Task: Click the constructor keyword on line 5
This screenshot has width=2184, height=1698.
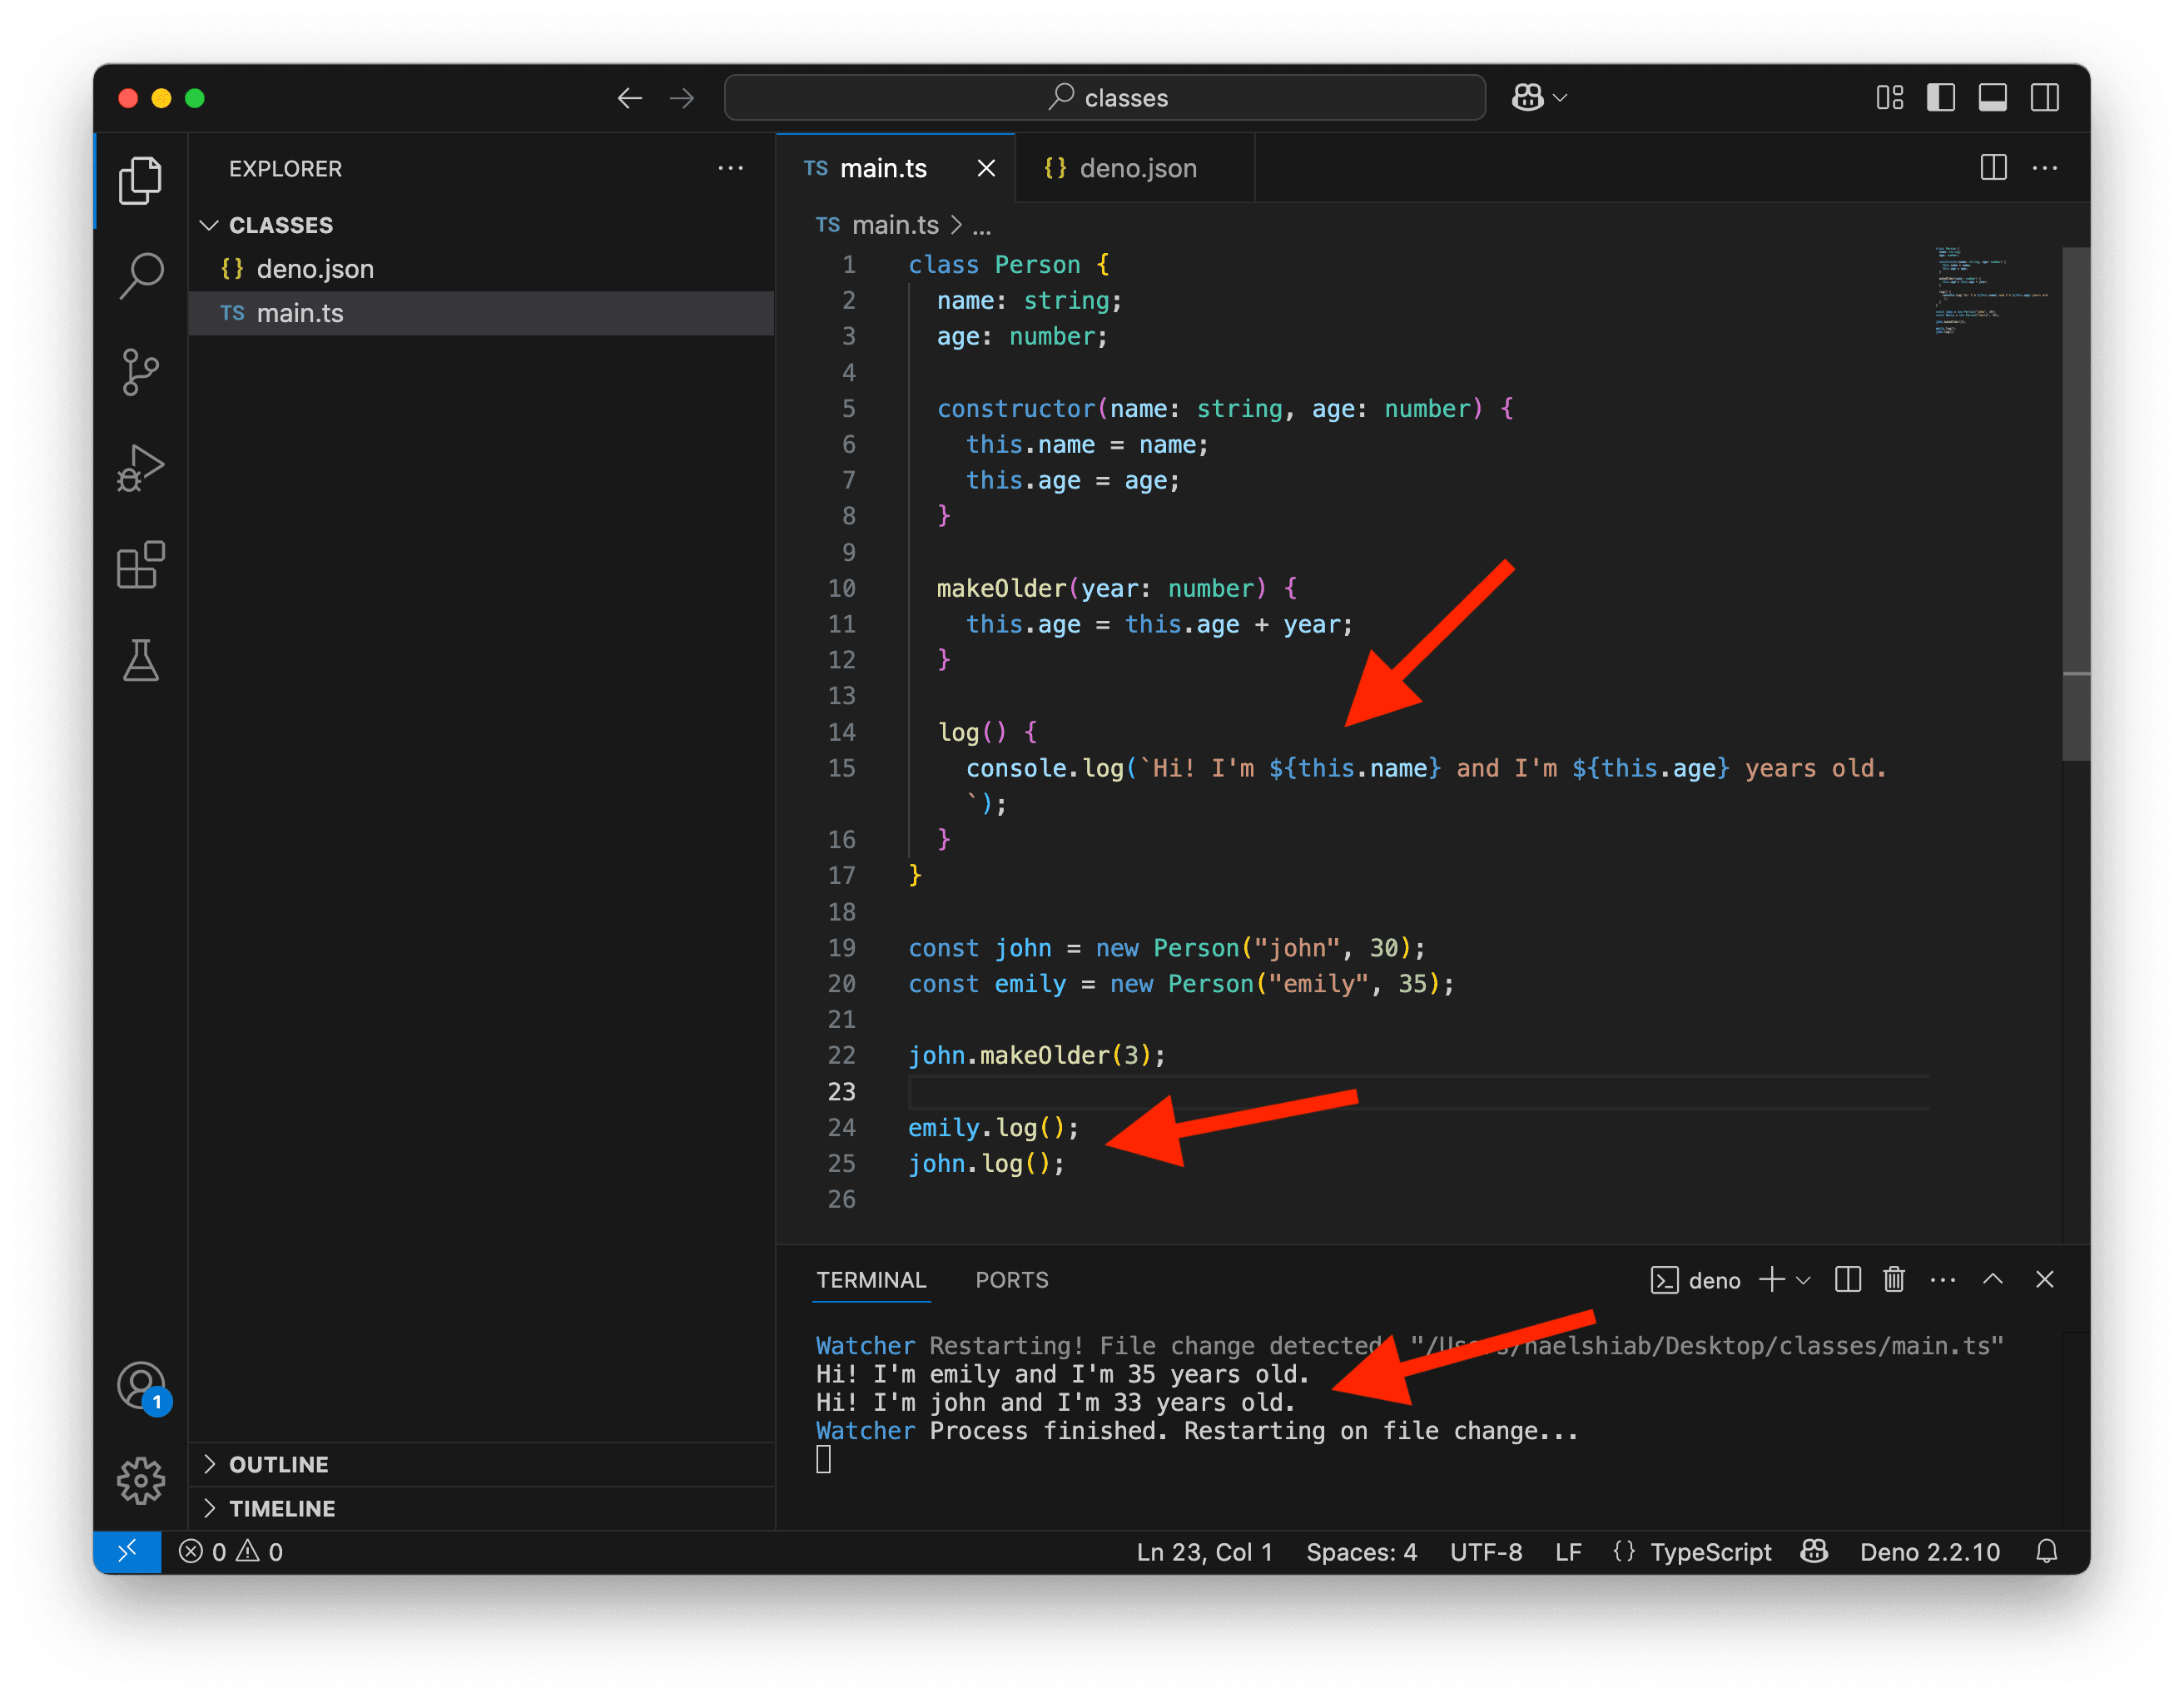Action: coord(1015,408)
